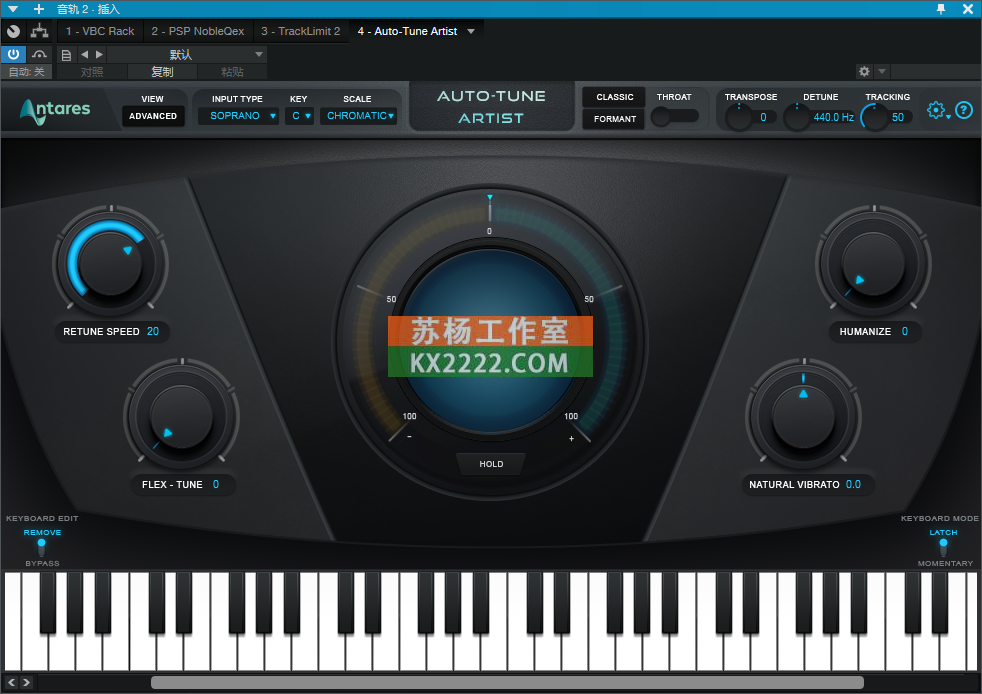Screen dimensions: 982x694
Task: Toggle the ADVANCED view button
Action: pyautogui.click(x=153, y=116)
